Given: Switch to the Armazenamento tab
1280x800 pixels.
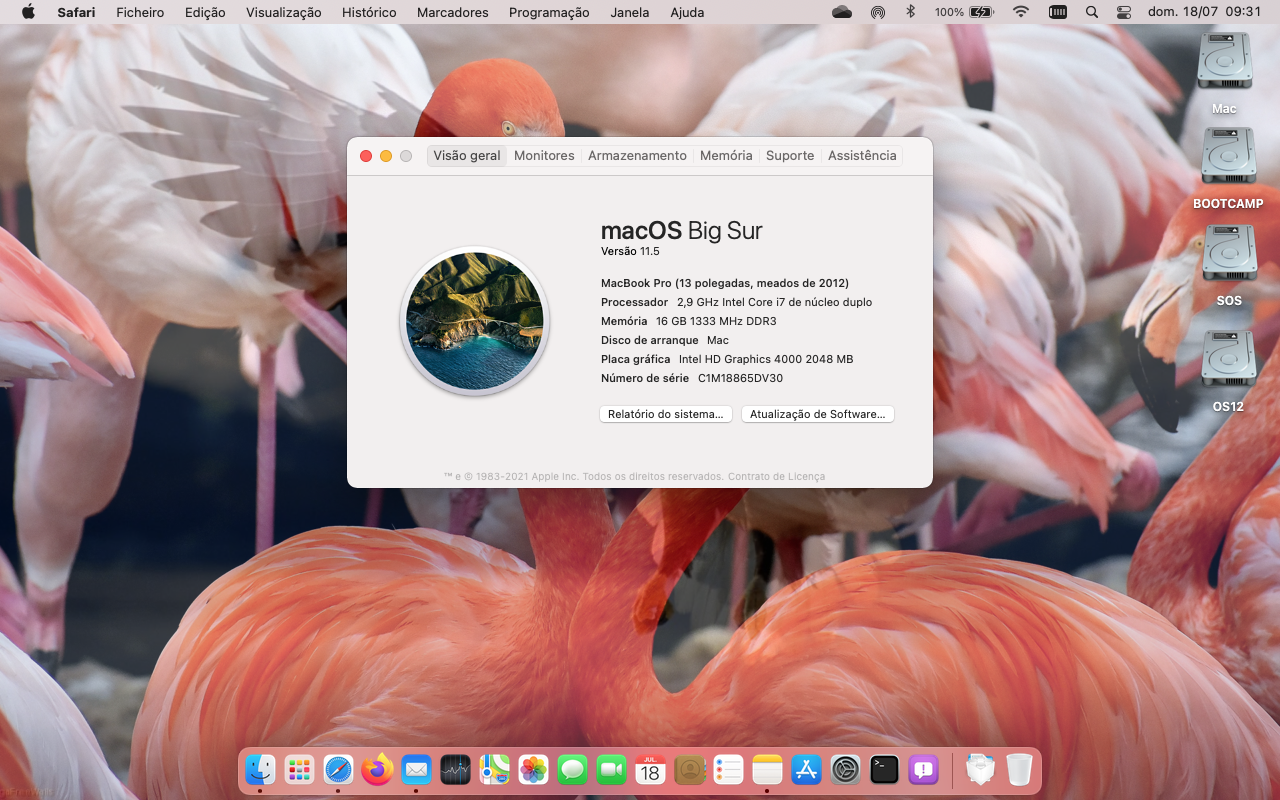Looking at the screenshot, I should coord(637,155).
